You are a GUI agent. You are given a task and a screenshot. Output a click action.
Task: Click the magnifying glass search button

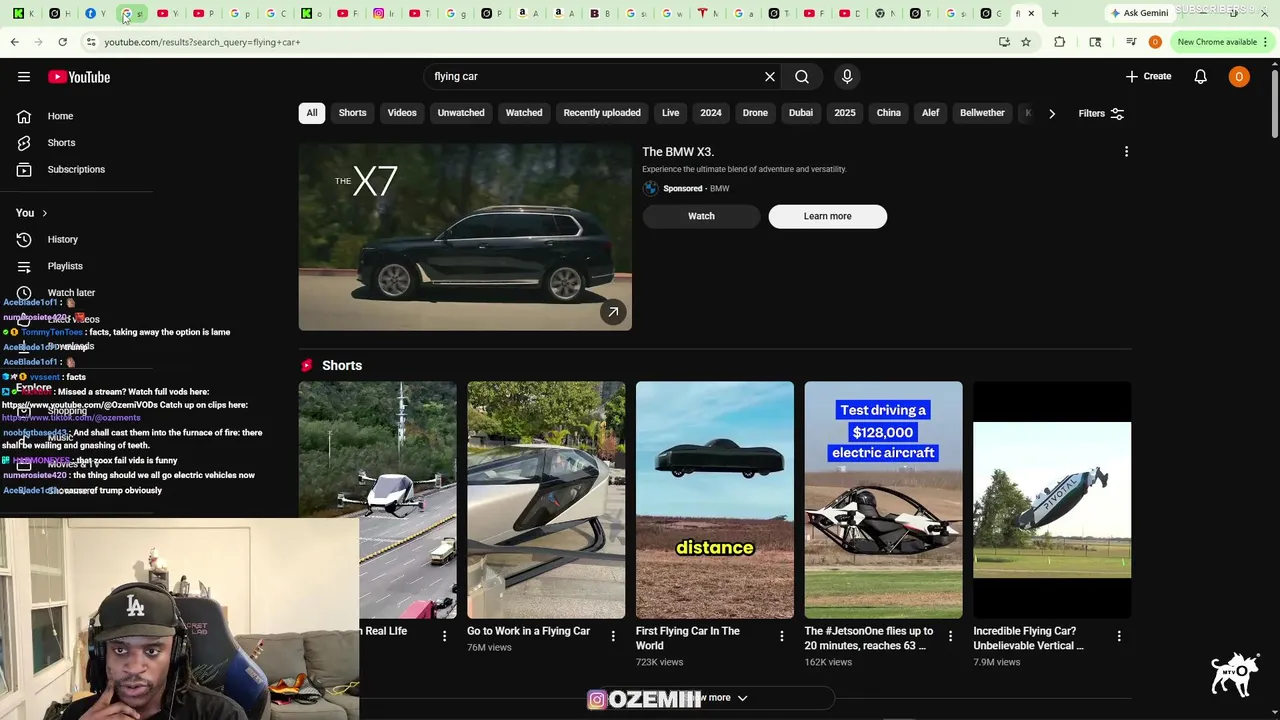click(802, 77)
